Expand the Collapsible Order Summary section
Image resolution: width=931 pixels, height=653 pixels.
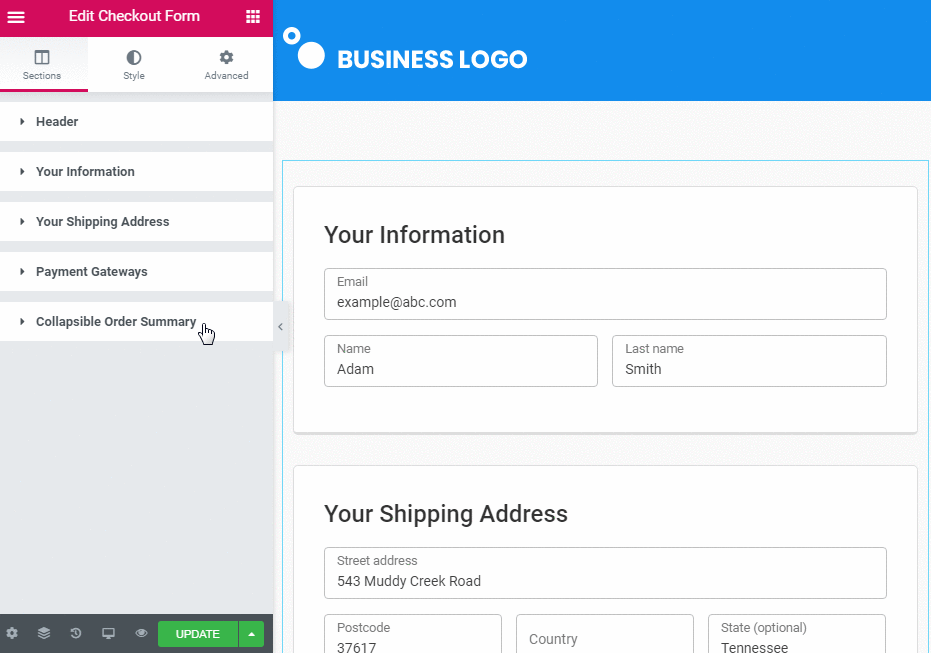pyautogui.click(x=137, y=321)
